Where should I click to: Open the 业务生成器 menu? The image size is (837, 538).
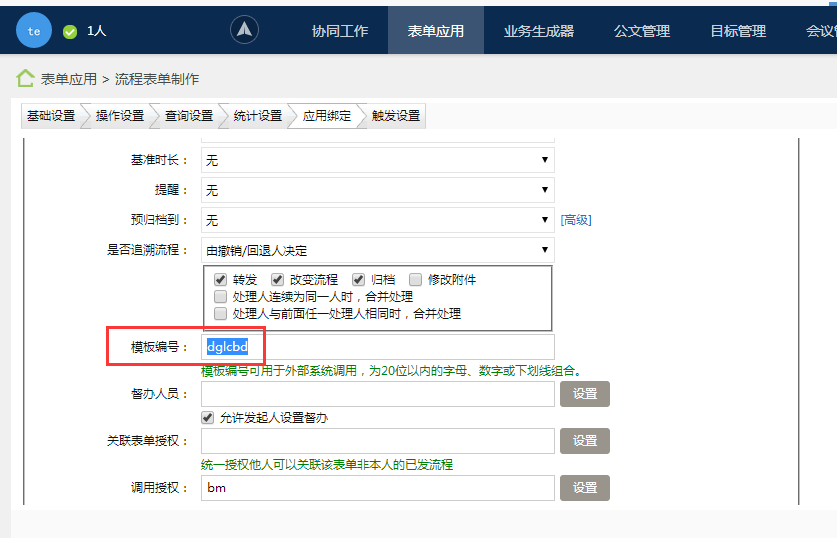[539, 31]
